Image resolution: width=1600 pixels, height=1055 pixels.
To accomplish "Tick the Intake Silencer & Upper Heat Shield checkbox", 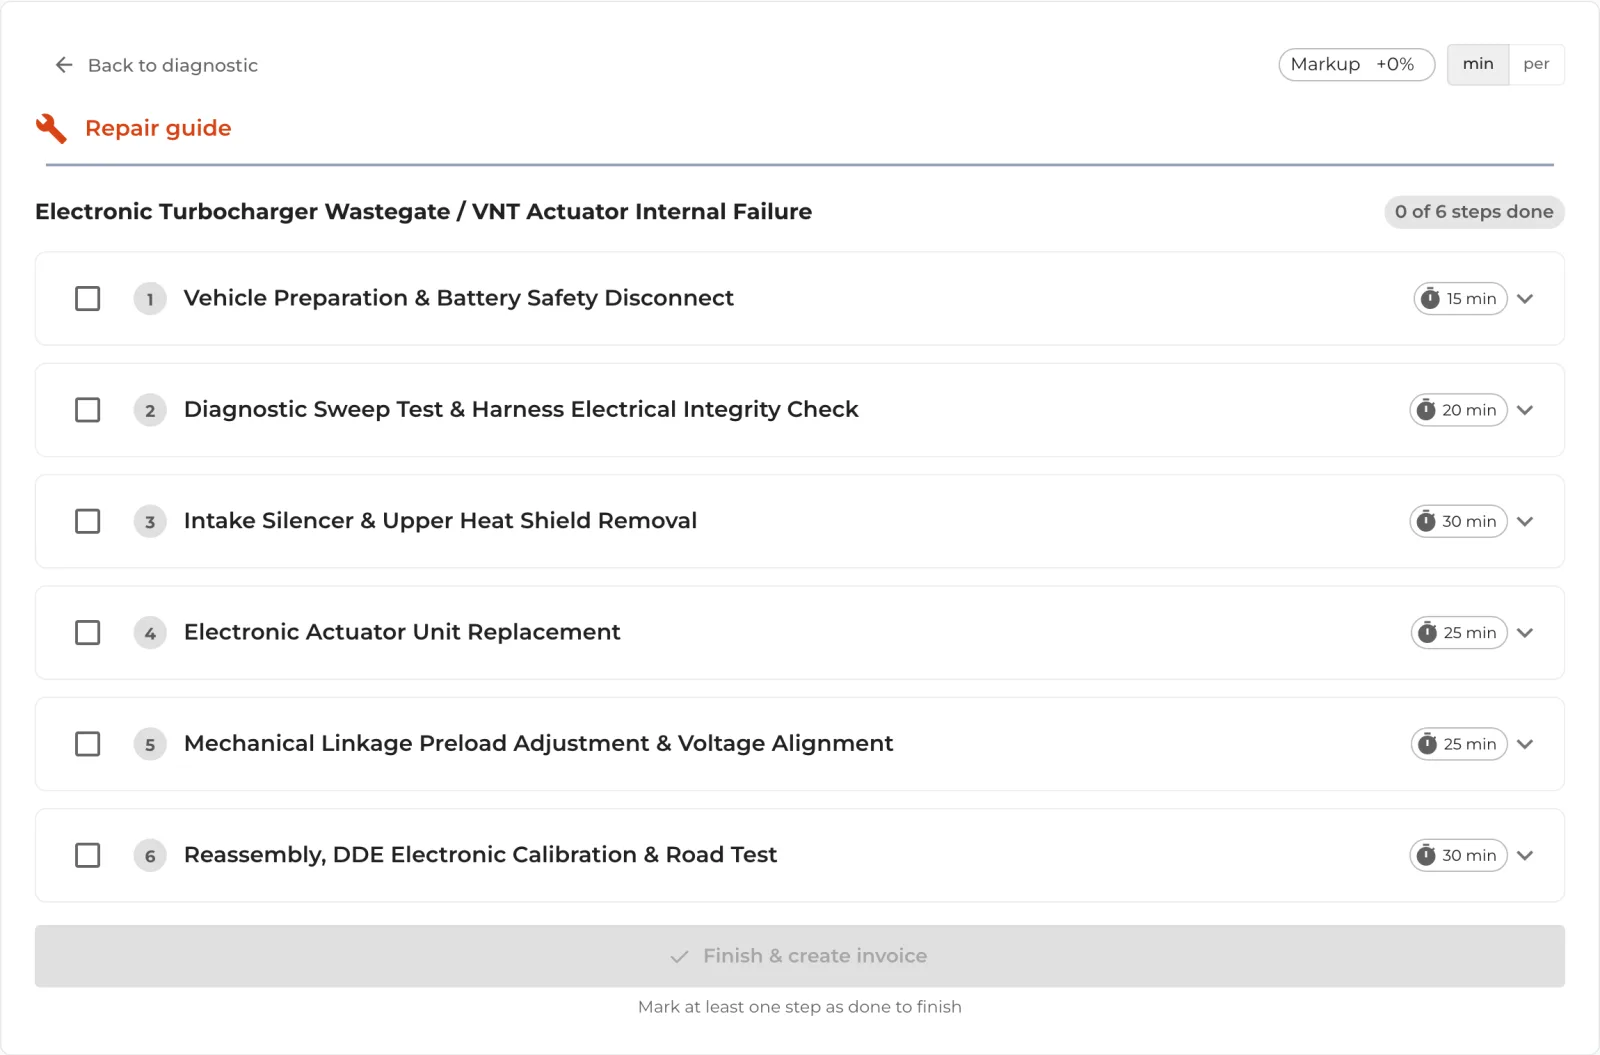I will tap(88, 521).
